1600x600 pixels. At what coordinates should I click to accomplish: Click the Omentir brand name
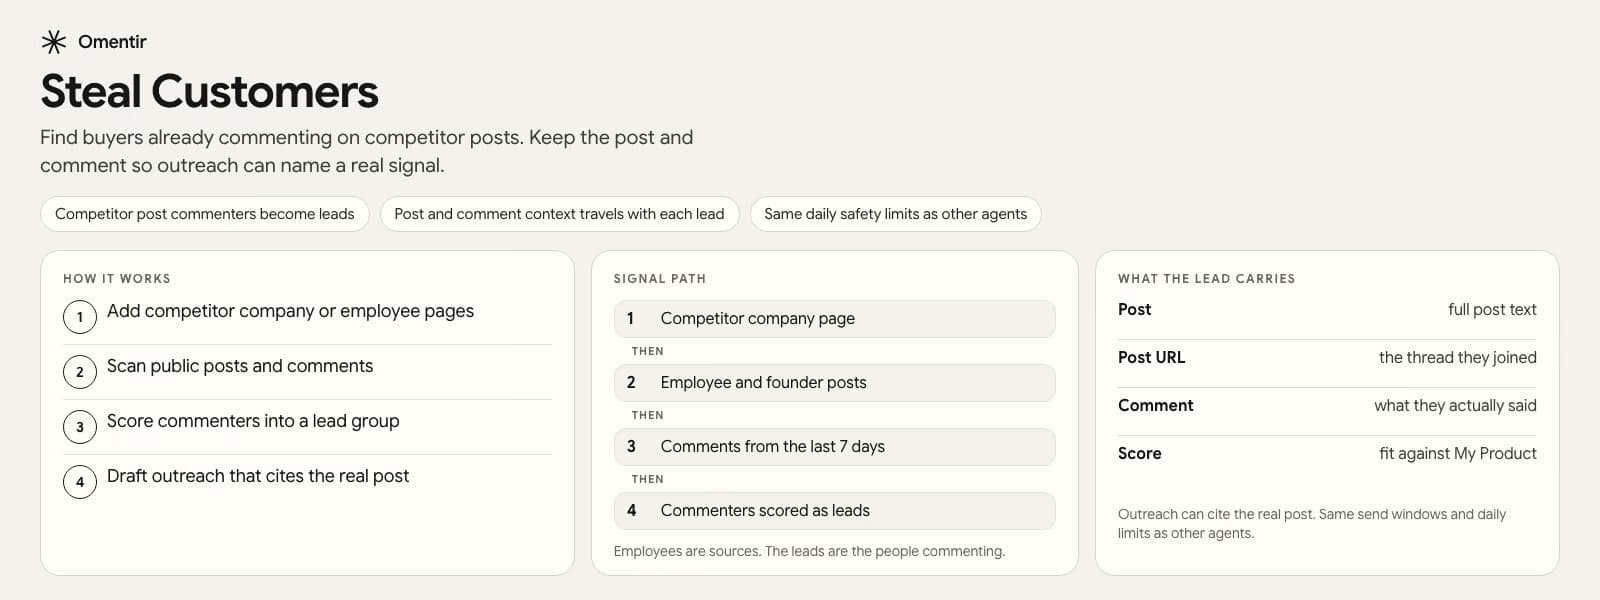112,41
